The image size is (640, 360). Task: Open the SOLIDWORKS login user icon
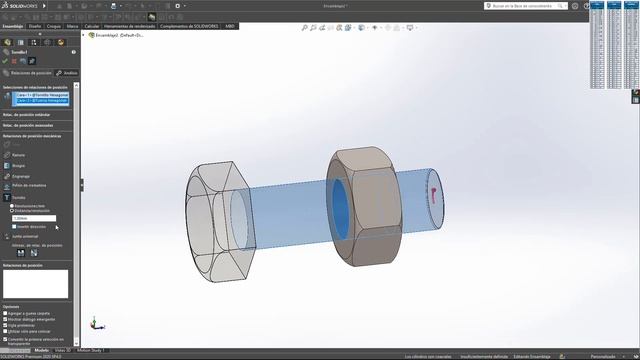(575, 6)
